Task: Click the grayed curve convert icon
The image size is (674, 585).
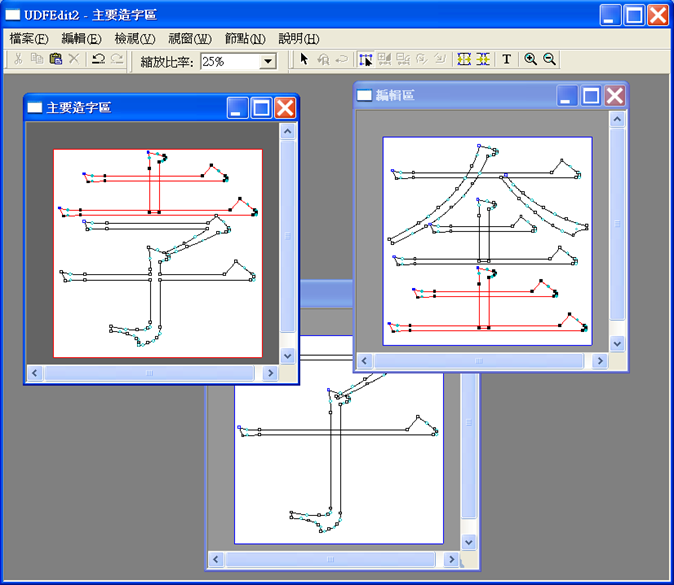Action: point(422,59)
